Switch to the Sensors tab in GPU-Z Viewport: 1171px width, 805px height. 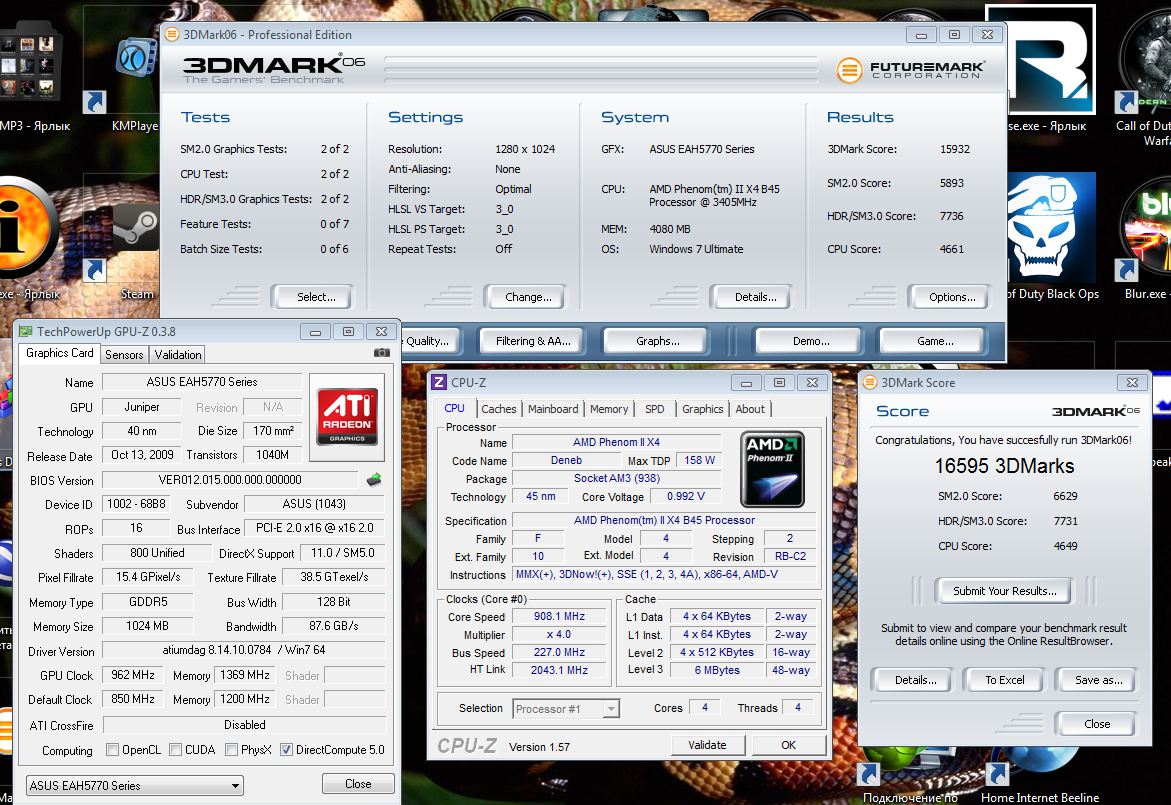click(x=124, y=355)
